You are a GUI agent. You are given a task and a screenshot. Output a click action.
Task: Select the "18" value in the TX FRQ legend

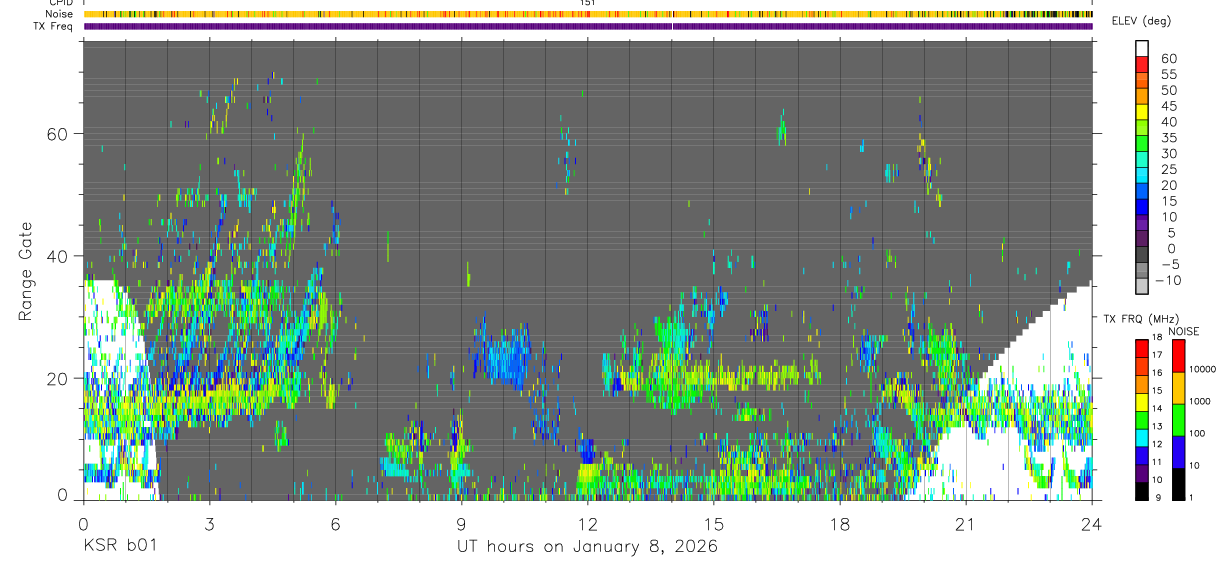pos(1158,338)
